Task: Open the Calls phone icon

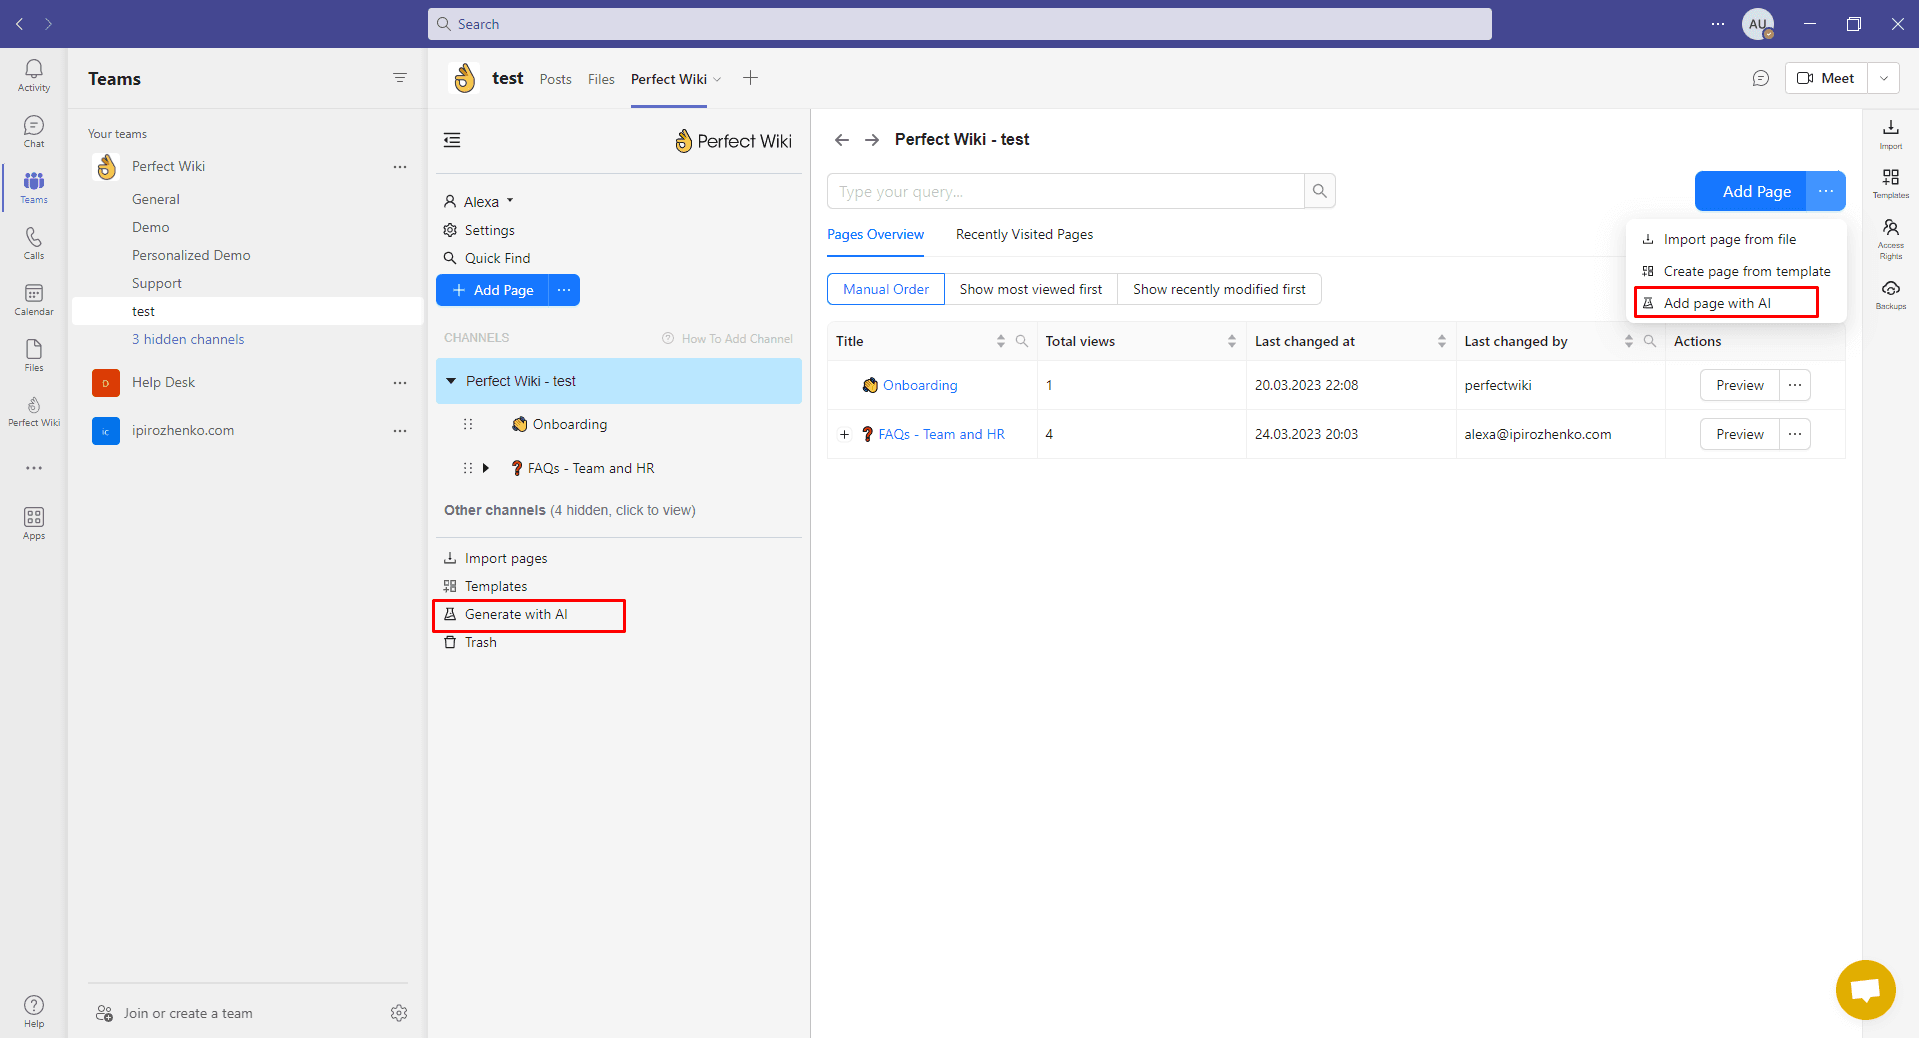Action: pyautogui.click(x=34, y=243)
